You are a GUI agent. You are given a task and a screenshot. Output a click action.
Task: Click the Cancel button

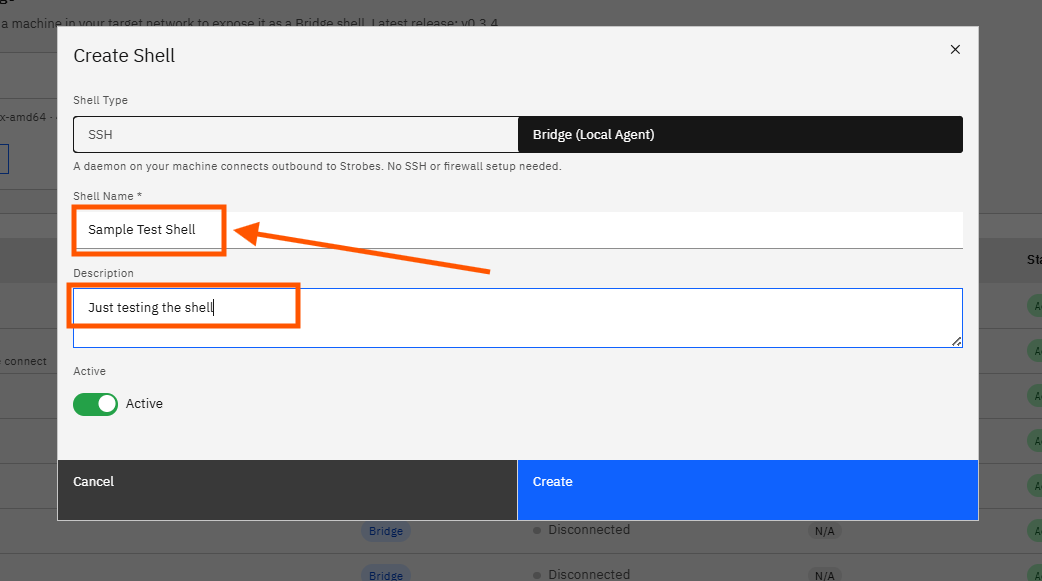(287, 490)
